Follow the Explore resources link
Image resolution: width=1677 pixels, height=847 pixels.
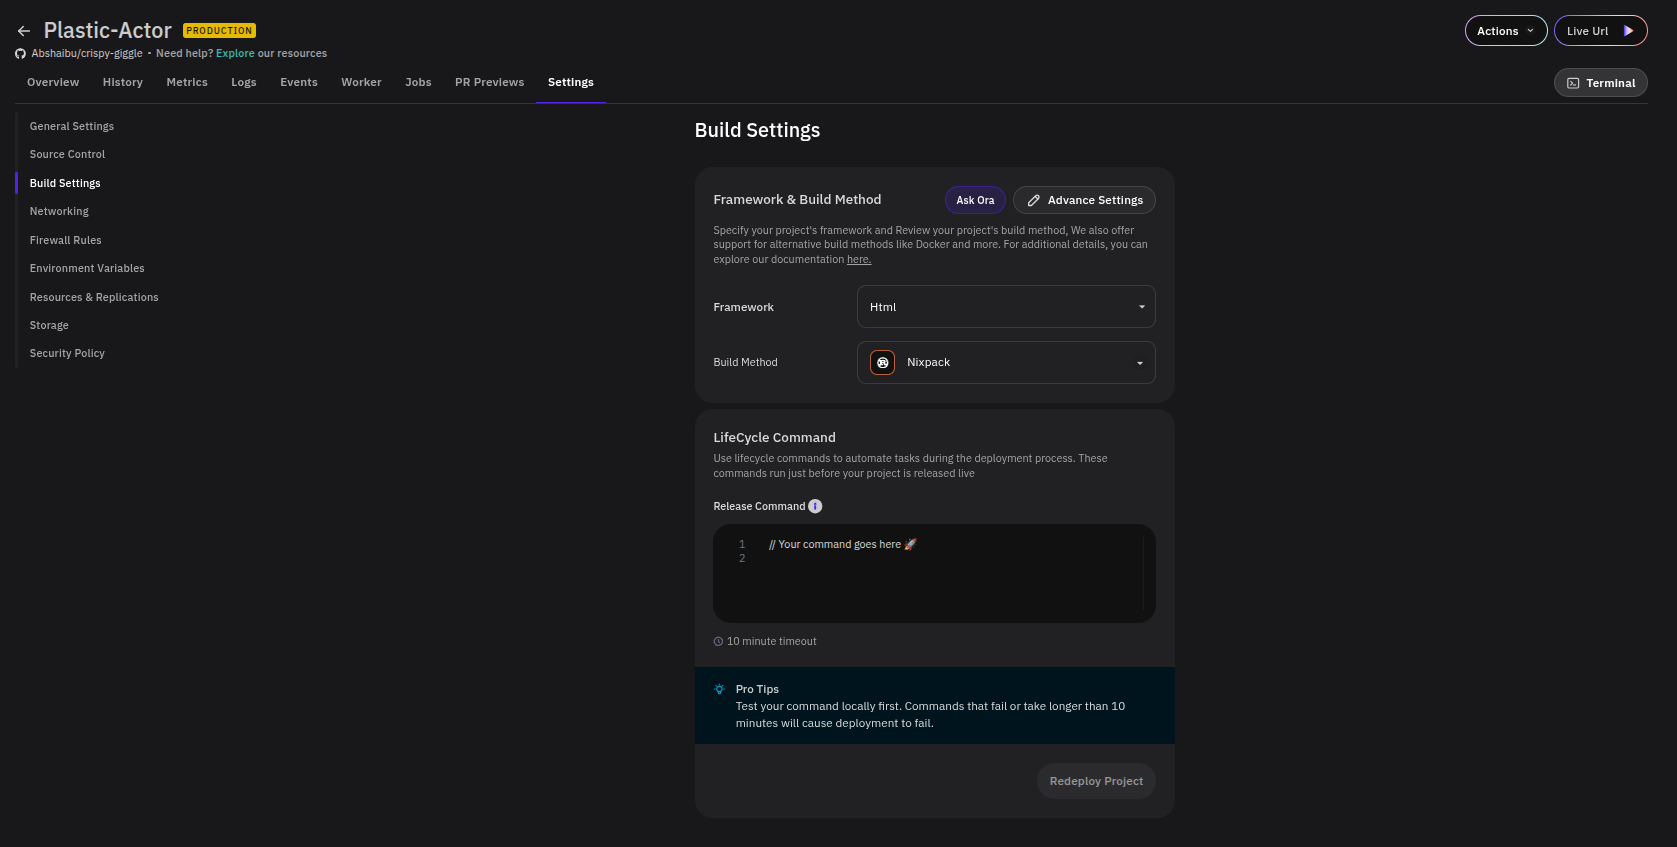pyautogui.click(x=235, y=54)
